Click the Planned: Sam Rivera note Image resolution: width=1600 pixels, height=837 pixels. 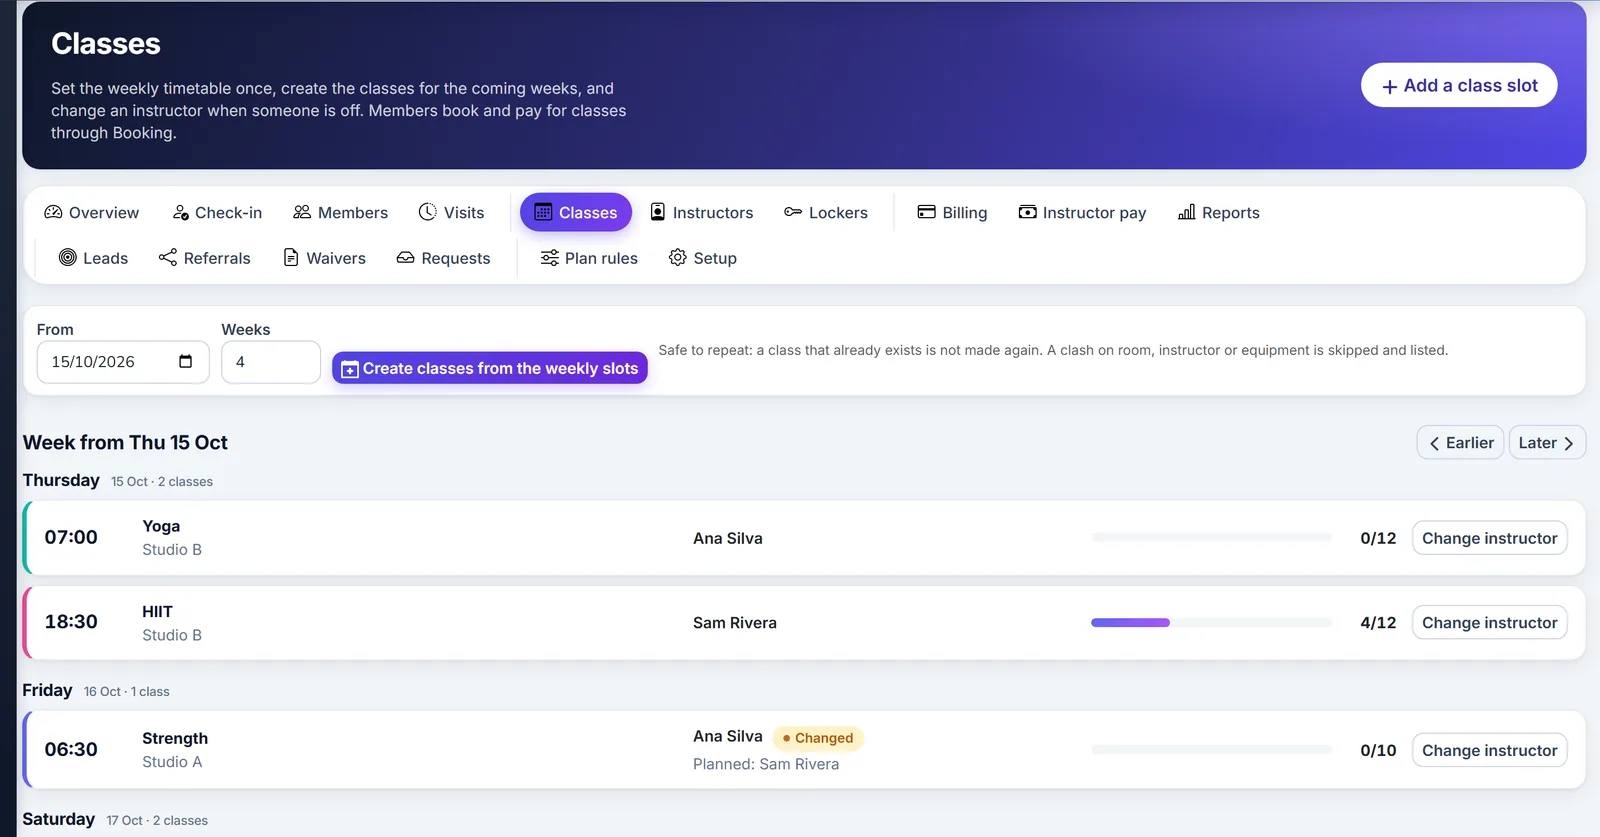click(766, 764)
